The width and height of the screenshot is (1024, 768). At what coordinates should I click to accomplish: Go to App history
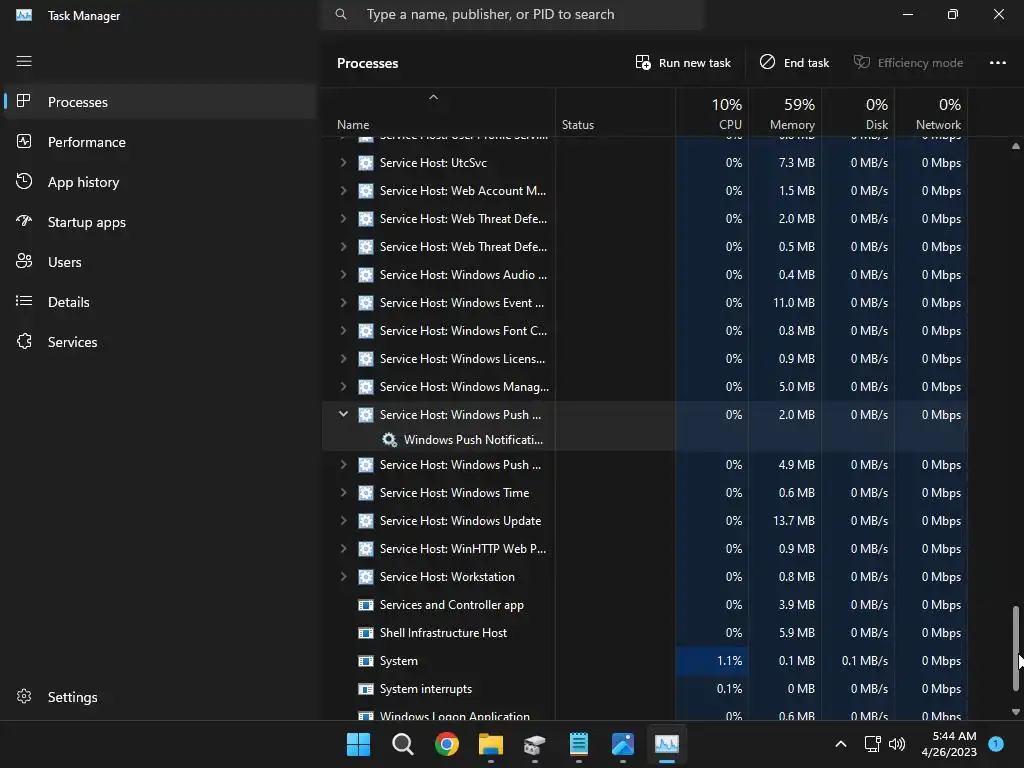tap(159, 182)
